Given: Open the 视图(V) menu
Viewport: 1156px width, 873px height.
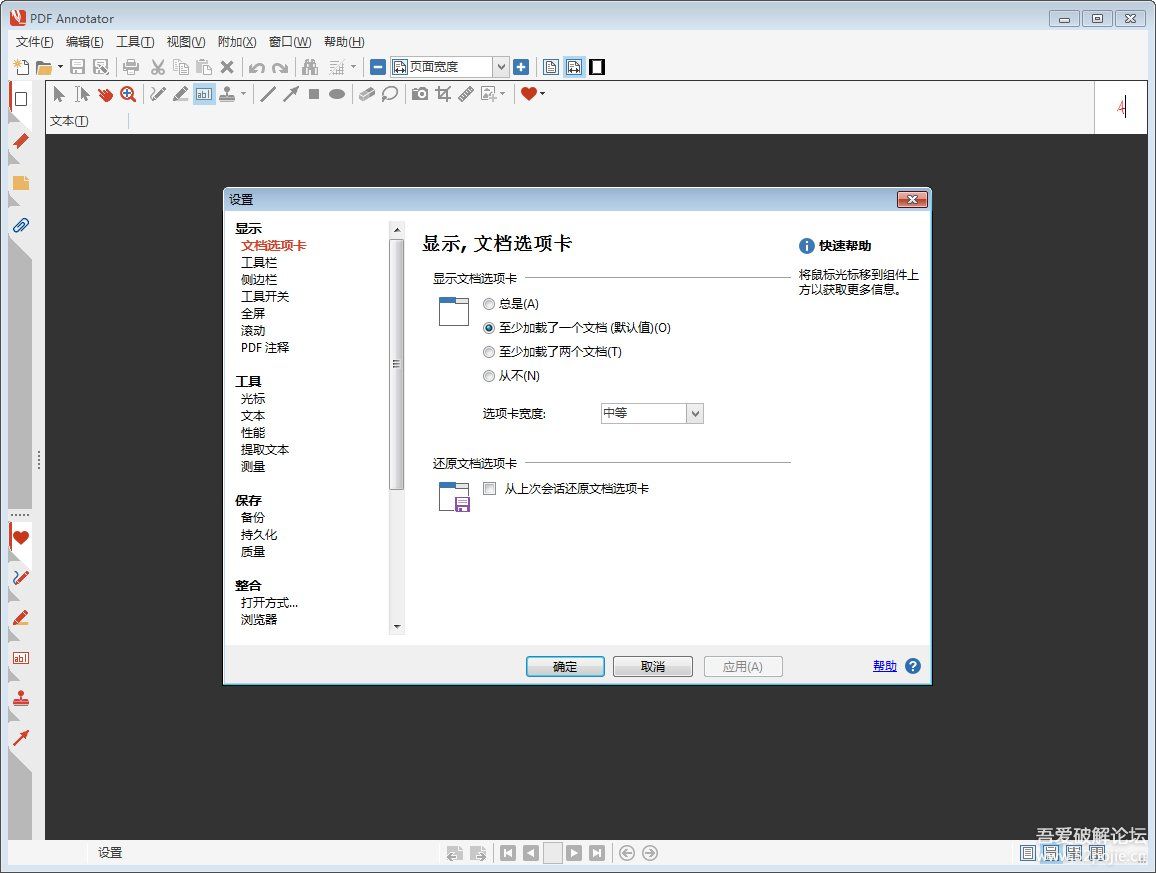Looking at the screenshot, I should click(184, 41).
